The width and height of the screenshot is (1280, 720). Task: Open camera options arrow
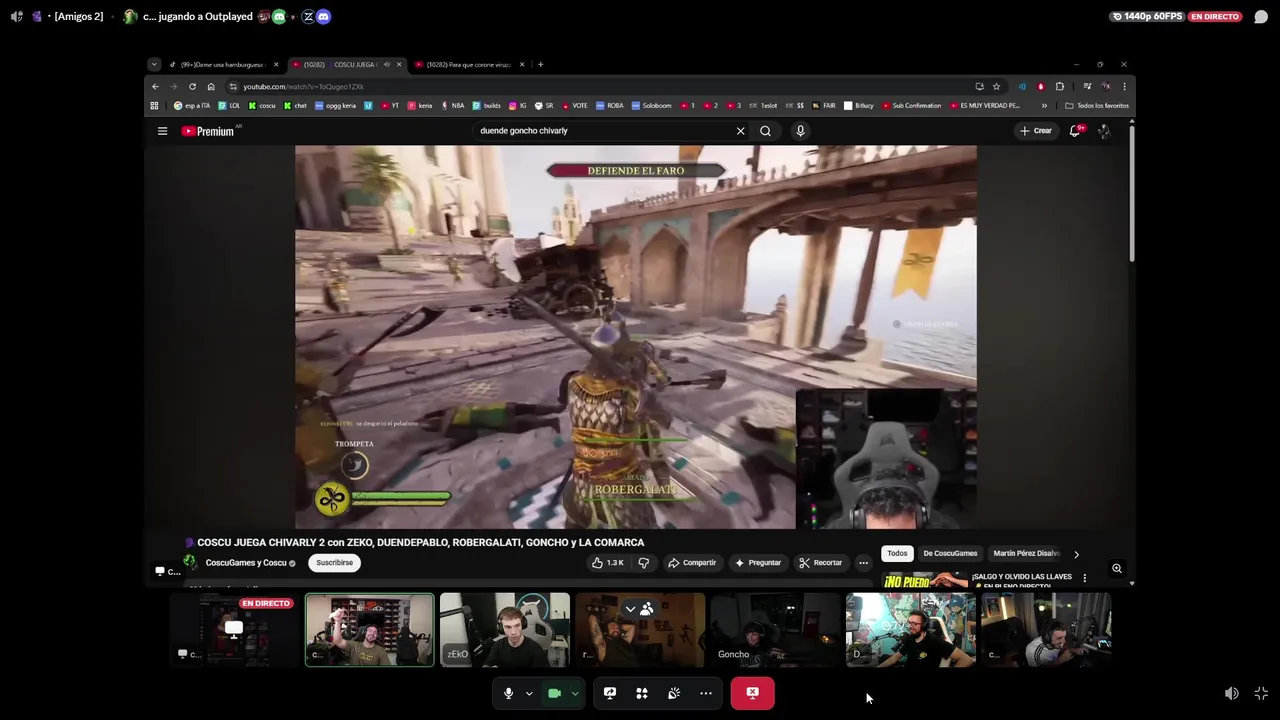575,693
